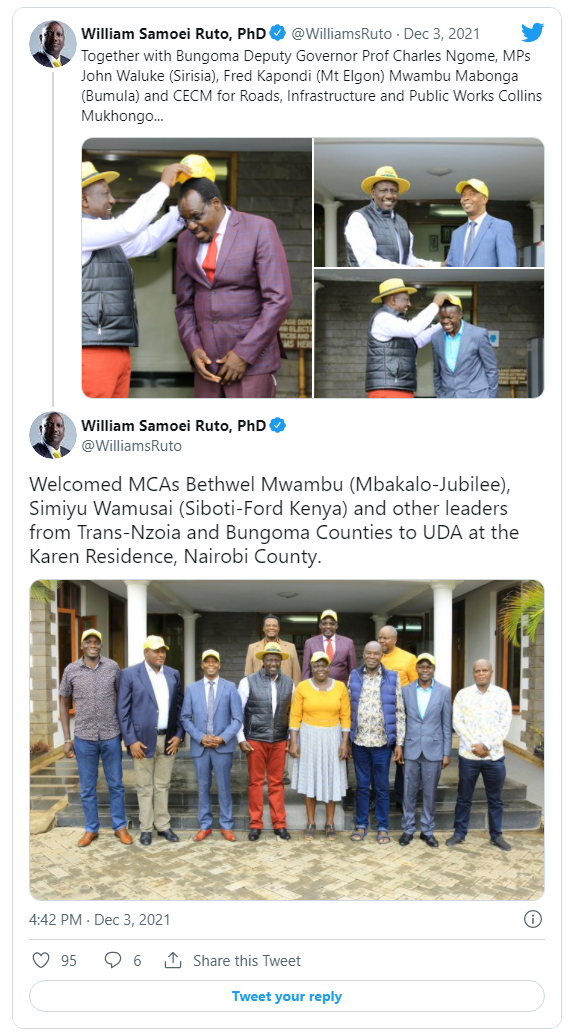The image size is (581, 1036).
Task: Open the @WilliamsRuto handle under the main tweet
Action: click(x=132, y=446)
